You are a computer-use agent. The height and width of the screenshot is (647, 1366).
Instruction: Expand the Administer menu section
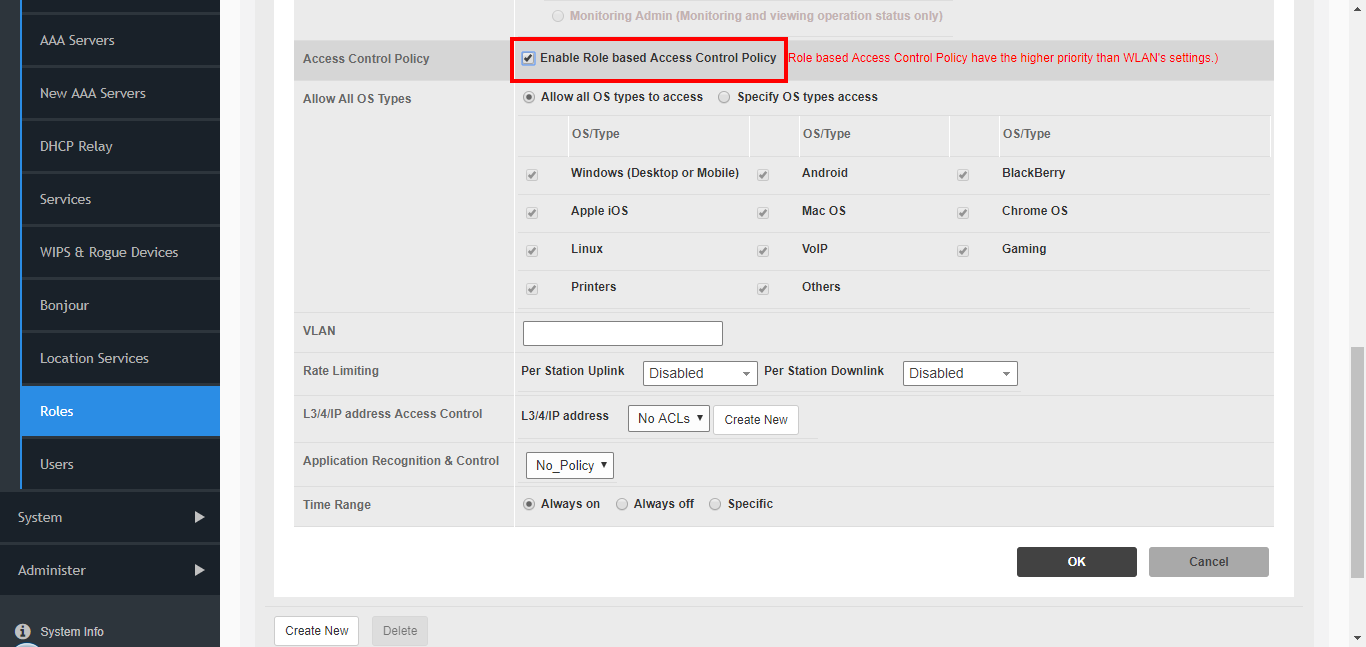point(110,570)
